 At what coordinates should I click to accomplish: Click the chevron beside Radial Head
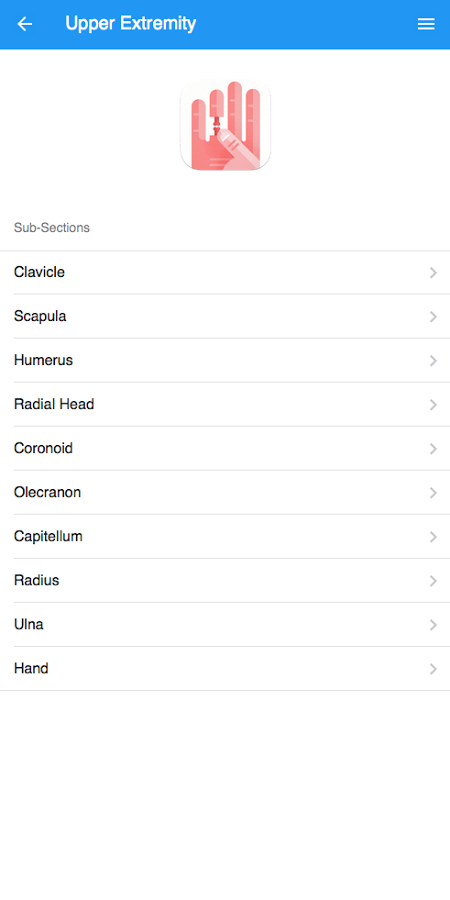433,405
